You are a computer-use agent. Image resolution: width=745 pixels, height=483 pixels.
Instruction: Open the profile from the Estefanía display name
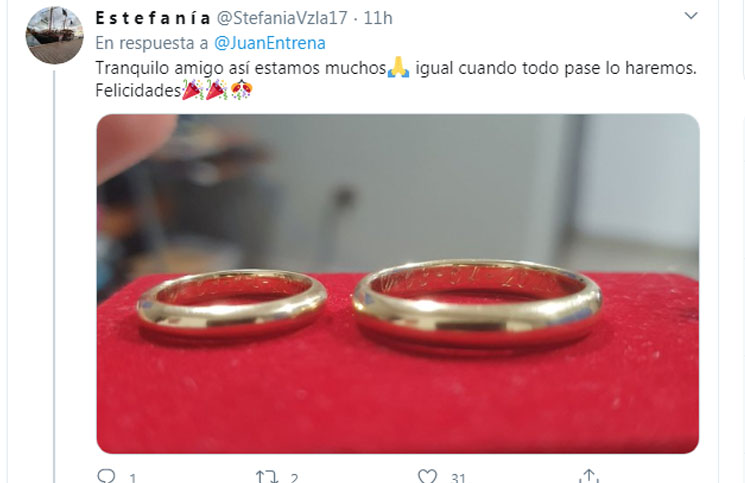(x=153, y=18)
